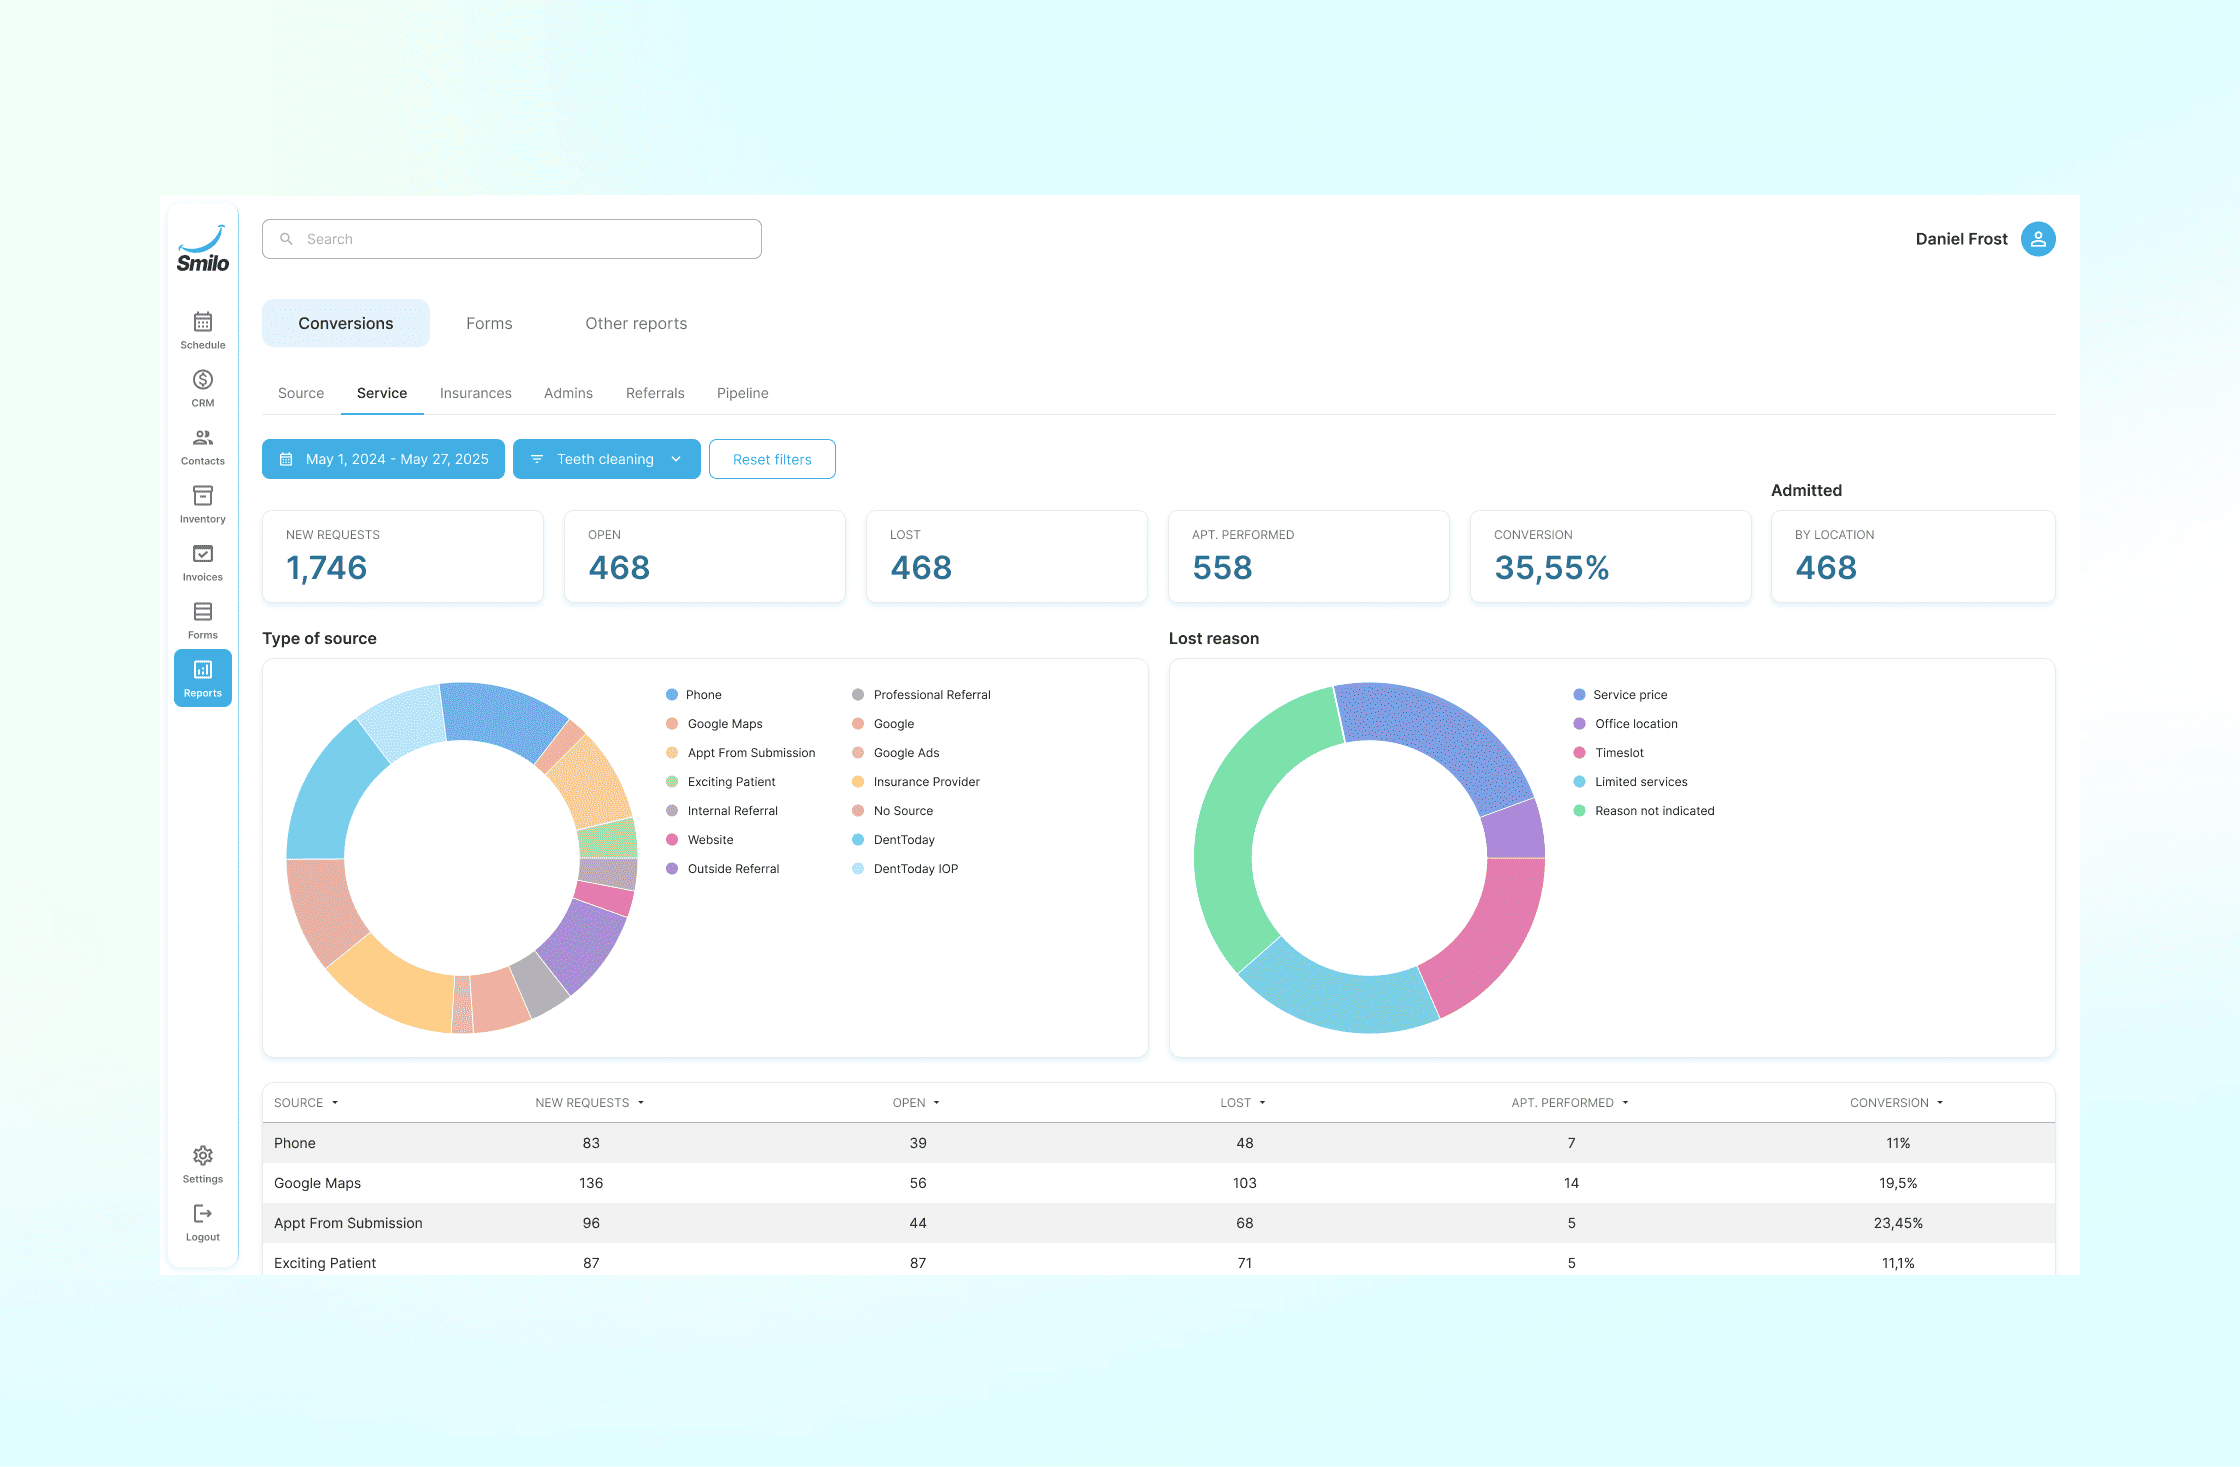Viewport: 2240px width, 1467px height.
Task: Open Settings from the sidebar
Action: point(202,1162)
